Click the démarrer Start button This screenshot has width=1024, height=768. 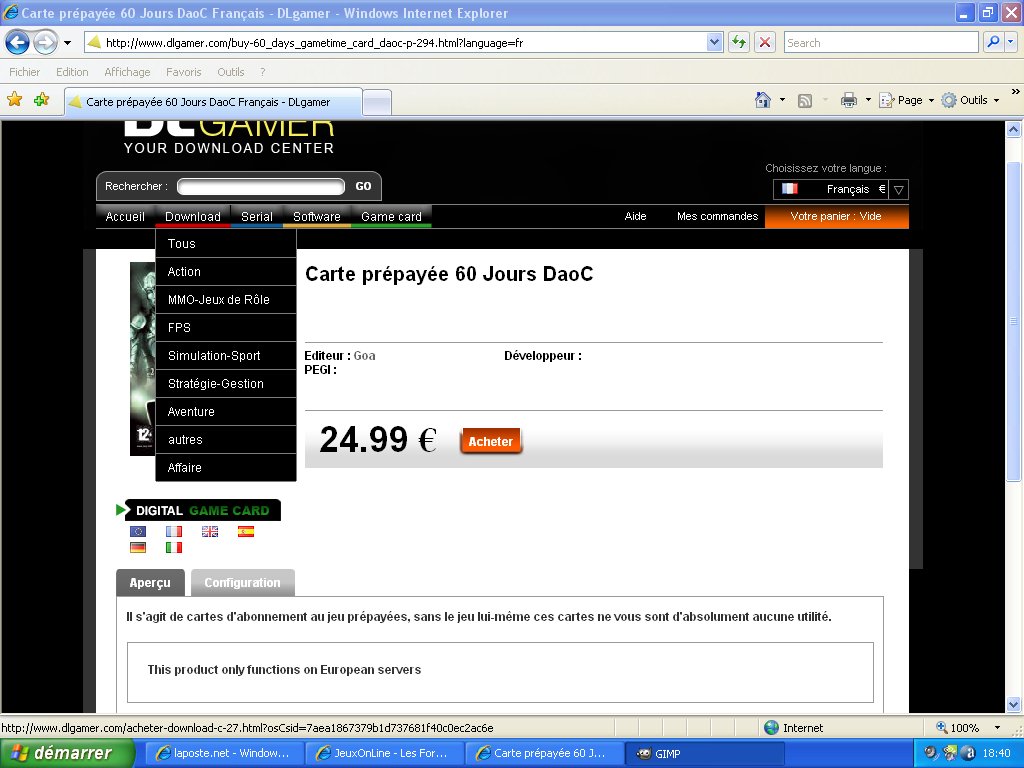[x=67, y=753]
